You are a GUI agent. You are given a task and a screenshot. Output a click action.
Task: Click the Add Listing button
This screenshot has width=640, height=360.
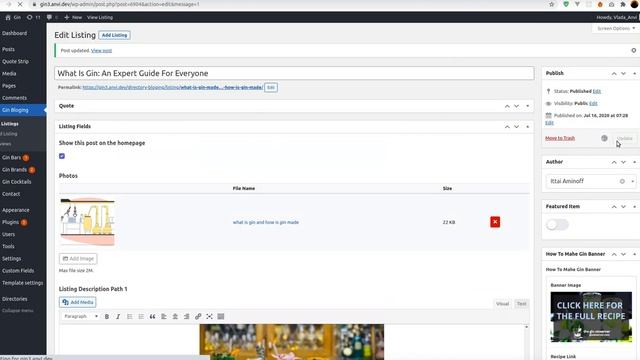point(114,36)
